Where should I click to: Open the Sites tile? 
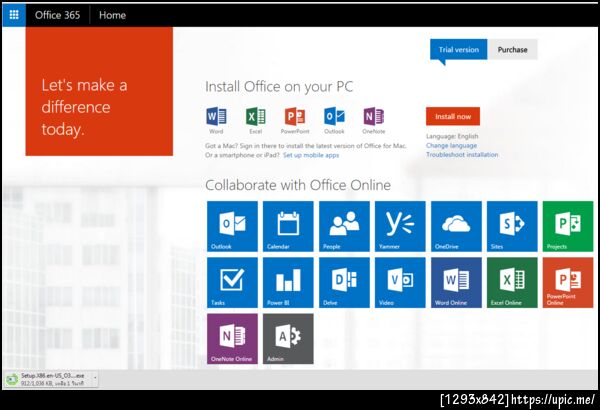(x=512, y=226)
